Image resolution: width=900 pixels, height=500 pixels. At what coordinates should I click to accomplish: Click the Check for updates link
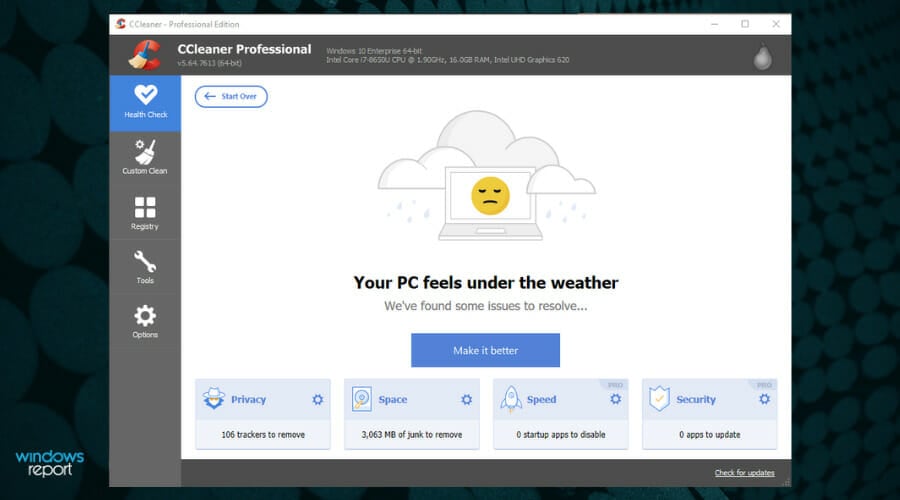[744, 473]
